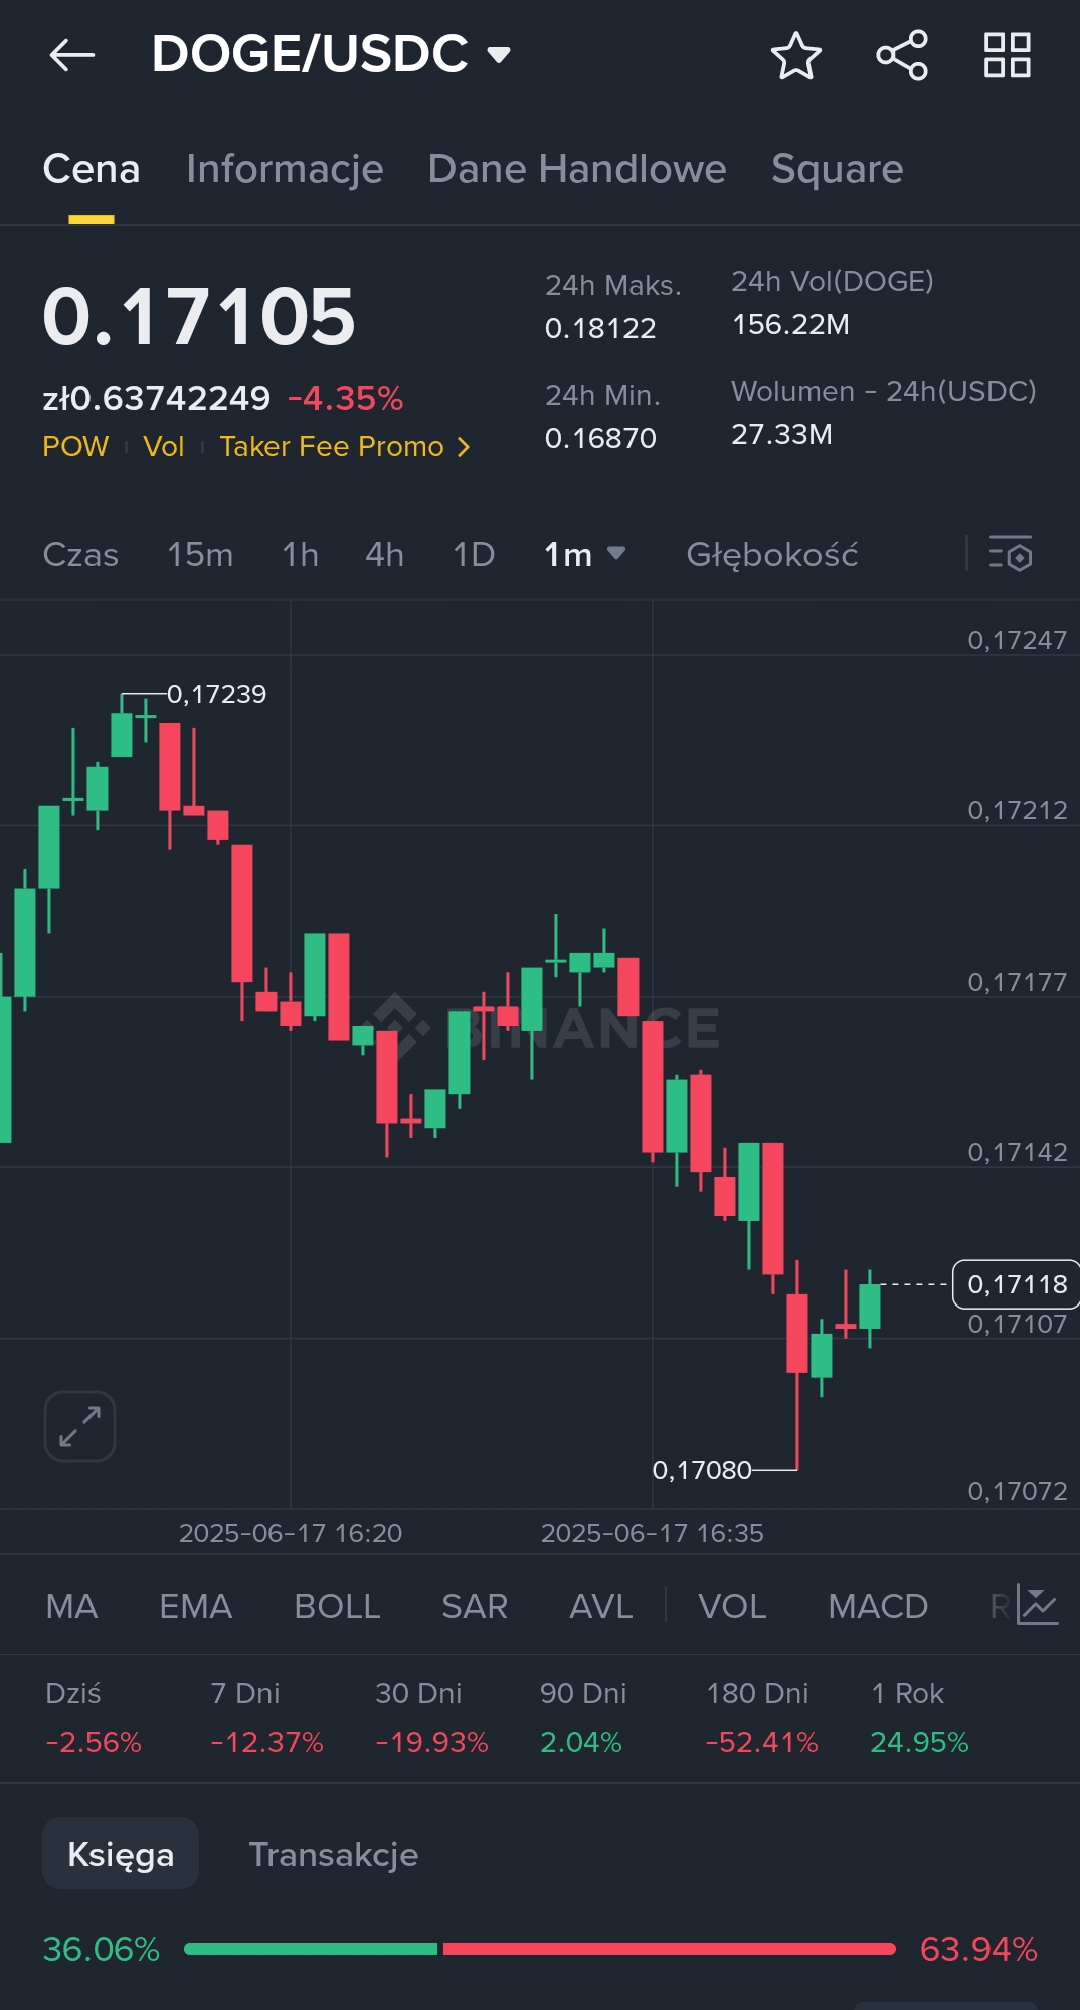Open chart settings icon beside Głębokość

pos(1010,554)
